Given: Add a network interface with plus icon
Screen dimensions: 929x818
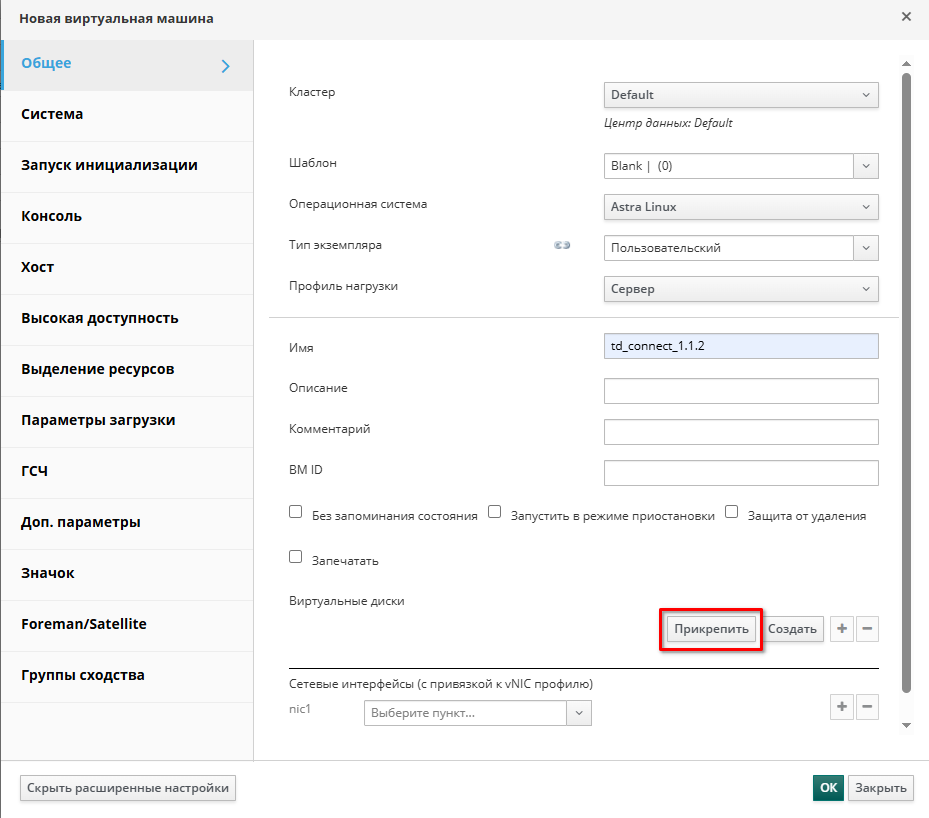Looking at the screenshot, I should (842, 707).
